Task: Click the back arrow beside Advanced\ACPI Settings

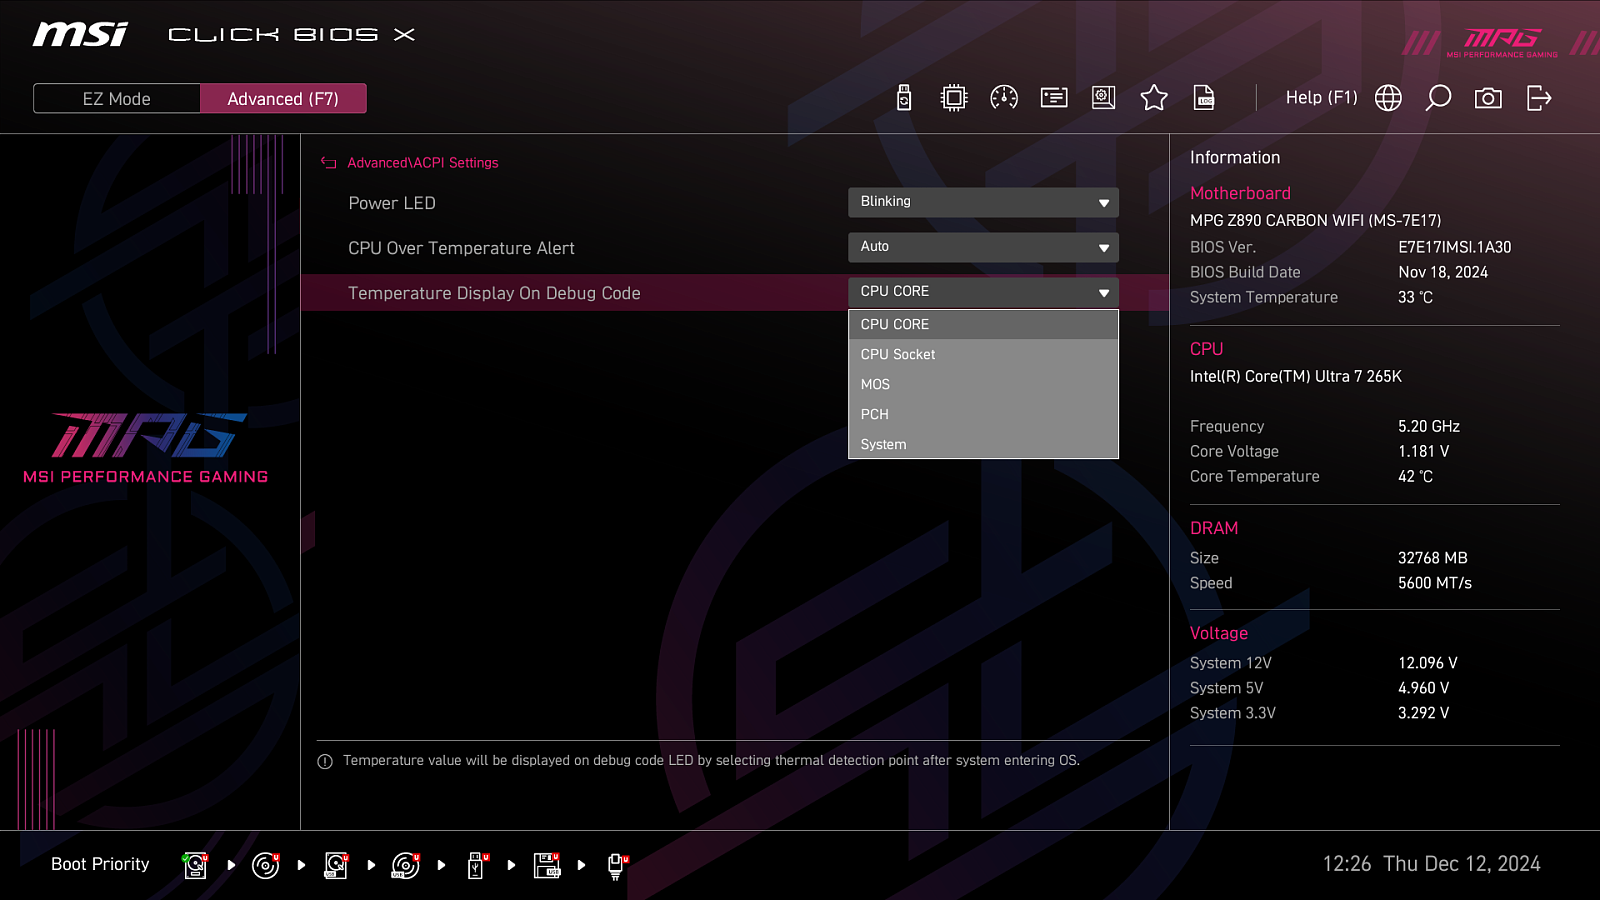Action: 328,163
